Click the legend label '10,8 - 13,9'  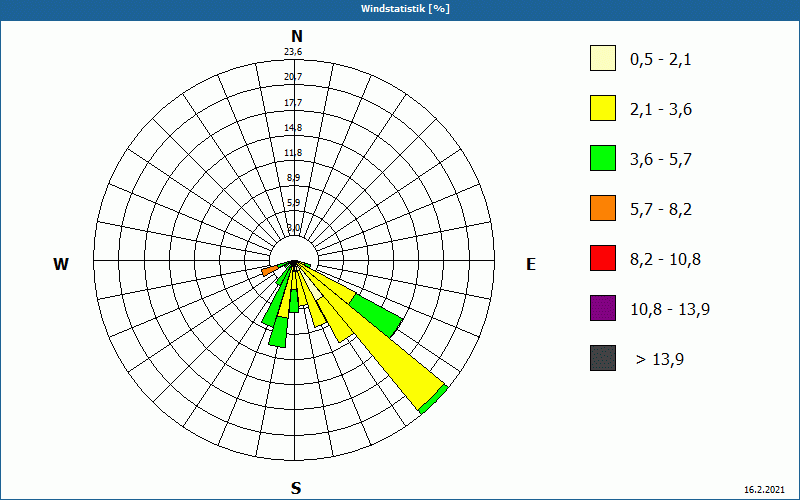point(670,310)
